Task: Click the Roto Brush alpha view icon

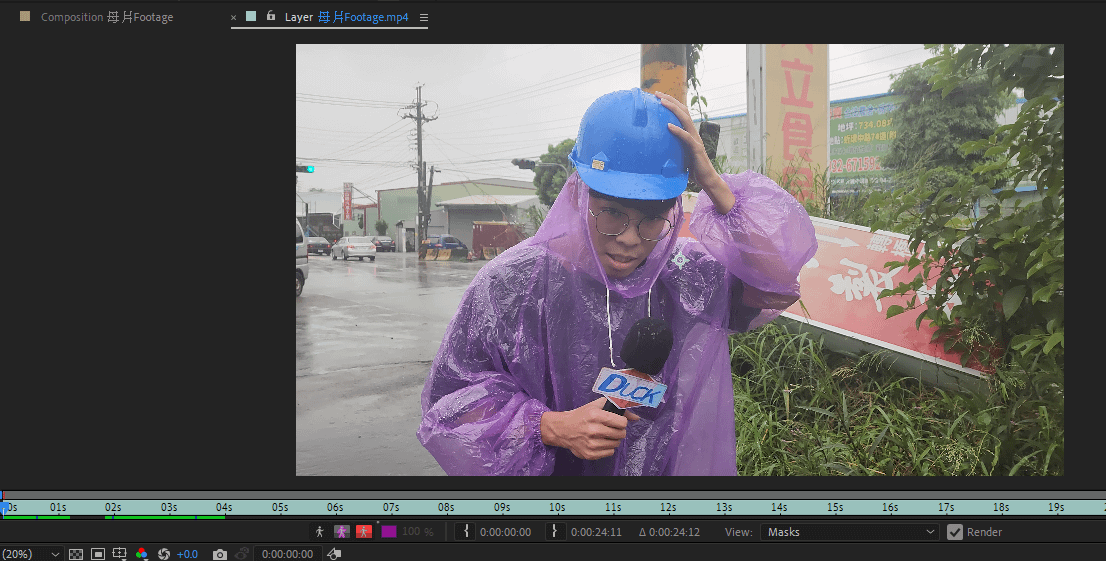Action: [320, 532]
